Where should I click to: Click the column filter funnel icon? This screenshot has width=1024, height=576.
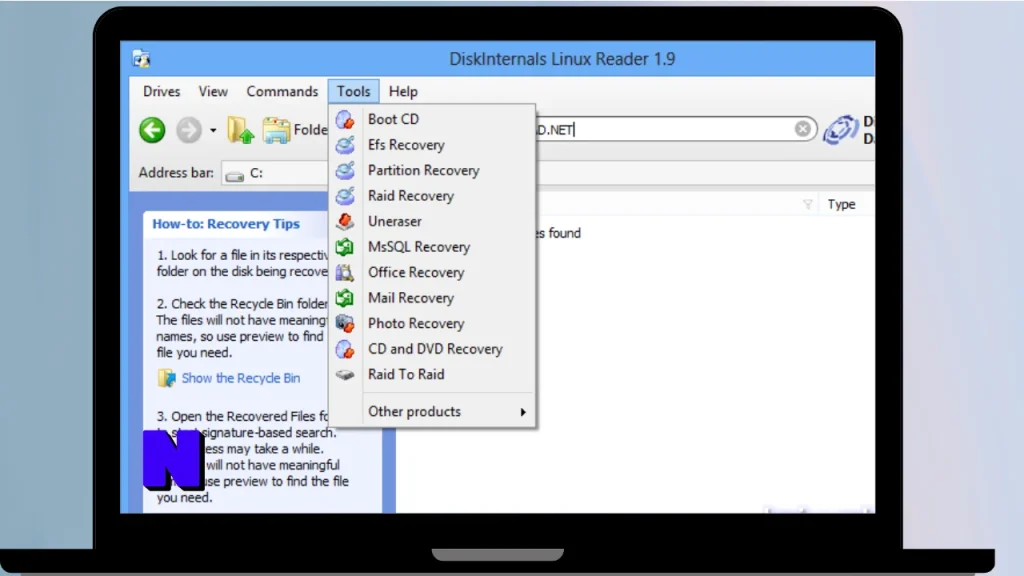point(808,204)
